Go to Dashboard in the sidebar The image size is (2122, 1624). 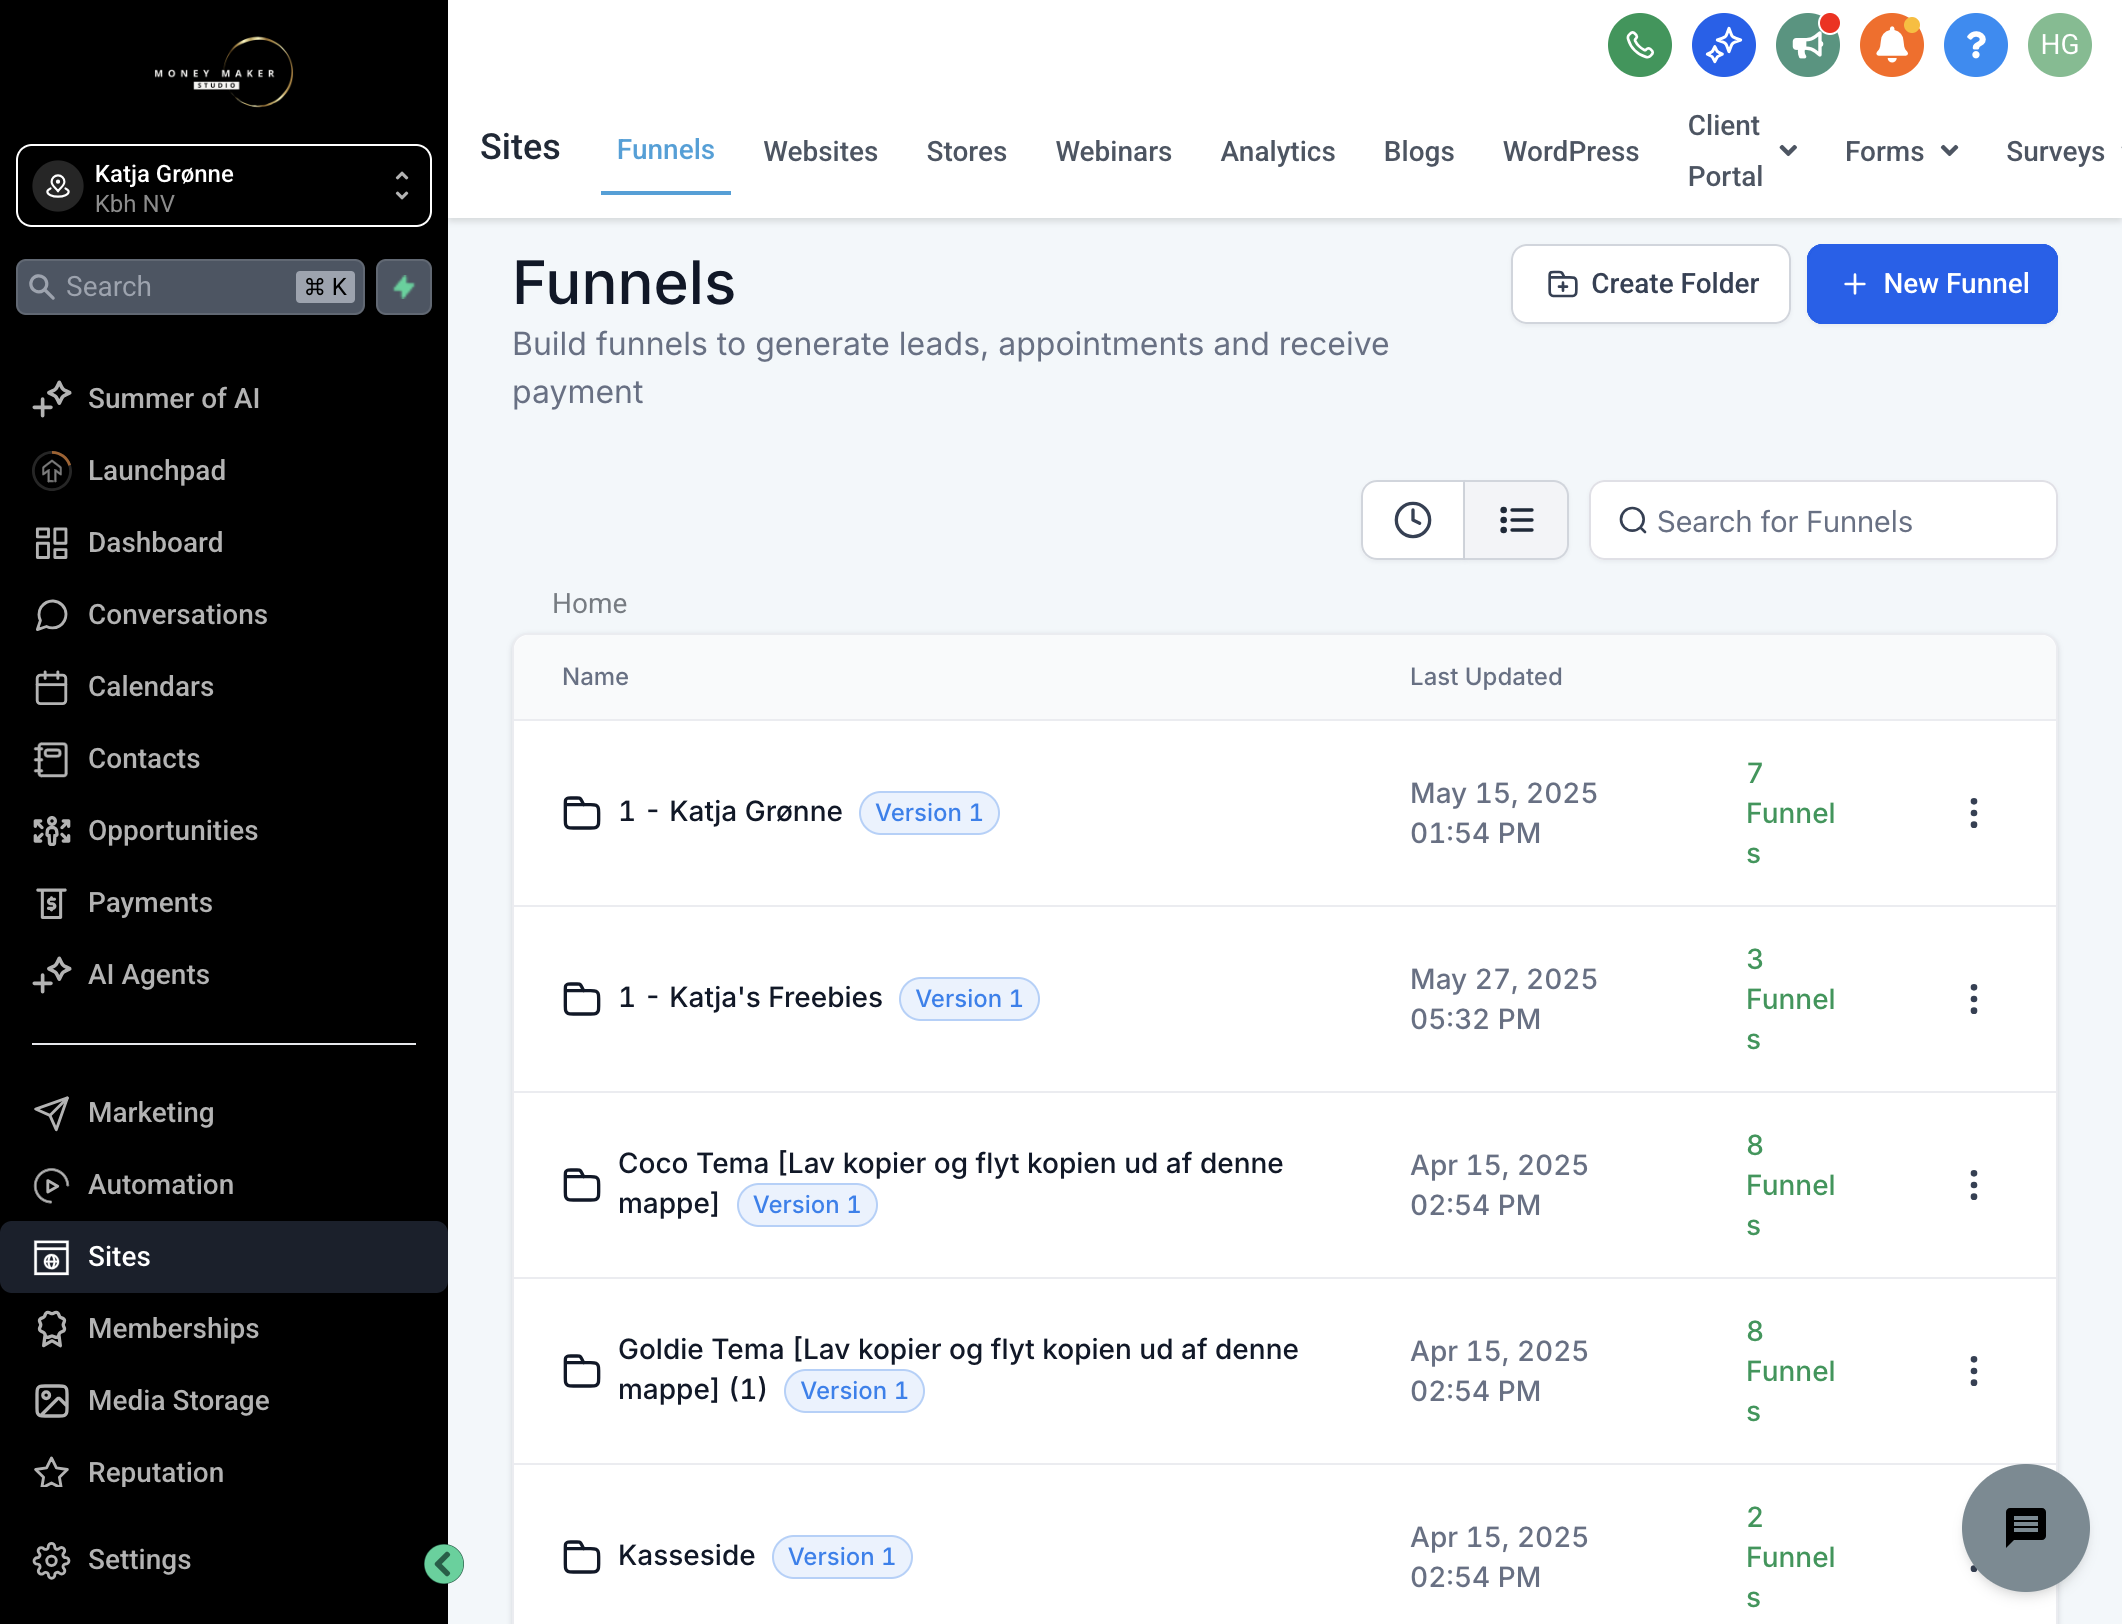coord(224,542)
